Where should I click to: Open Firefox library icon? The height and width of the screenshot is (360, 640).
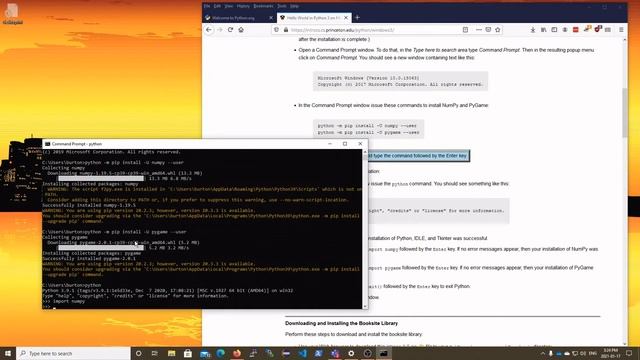543,30
